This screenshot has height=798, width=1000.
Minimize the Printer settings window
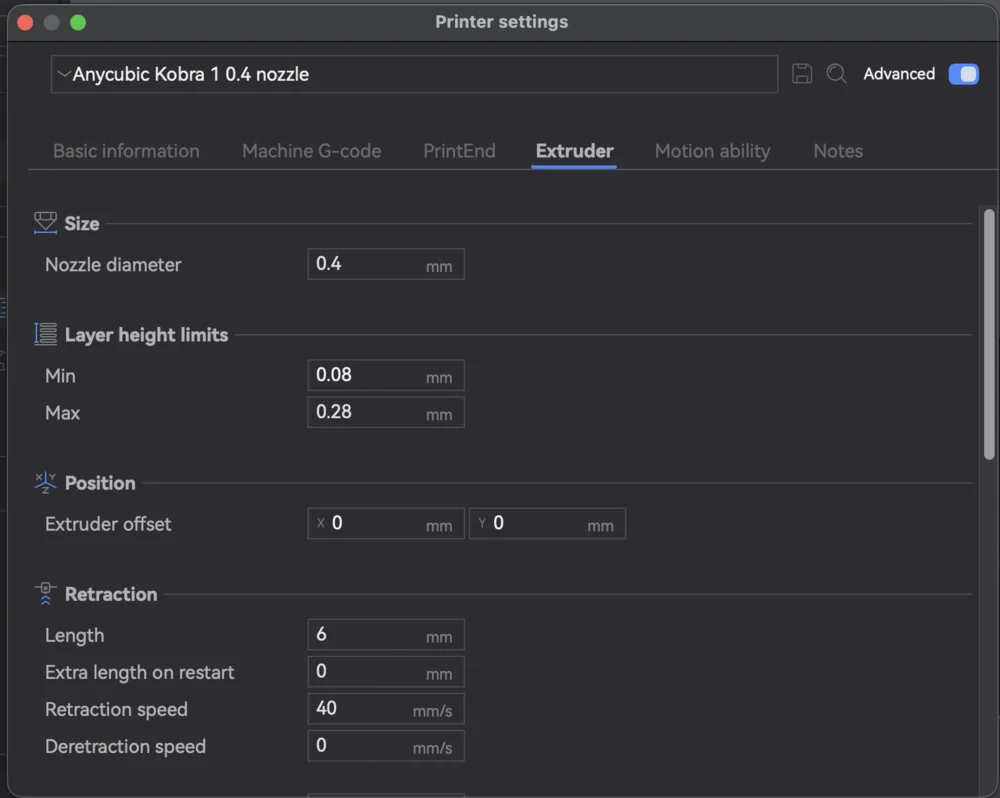52,22
